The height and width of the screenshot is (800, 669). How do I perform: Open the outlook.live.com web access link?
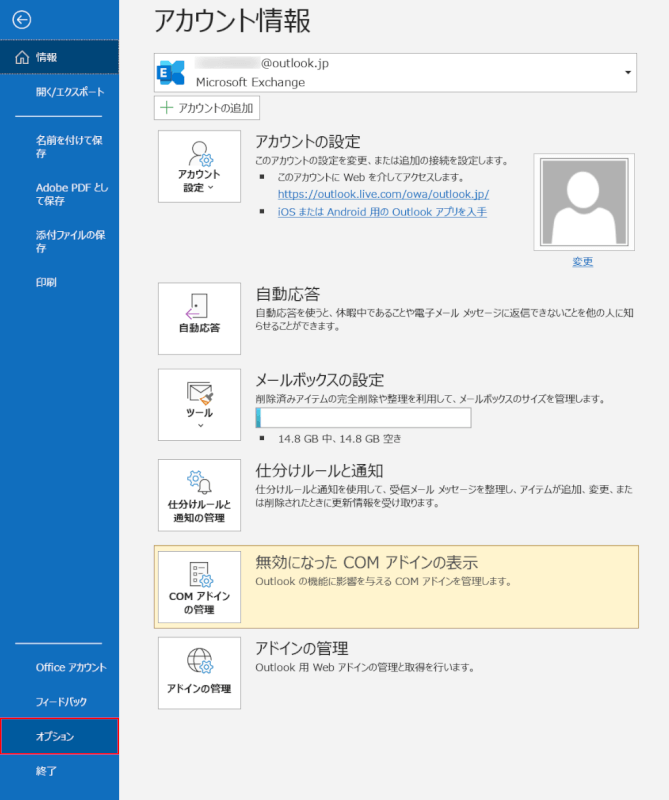(383, 194)
